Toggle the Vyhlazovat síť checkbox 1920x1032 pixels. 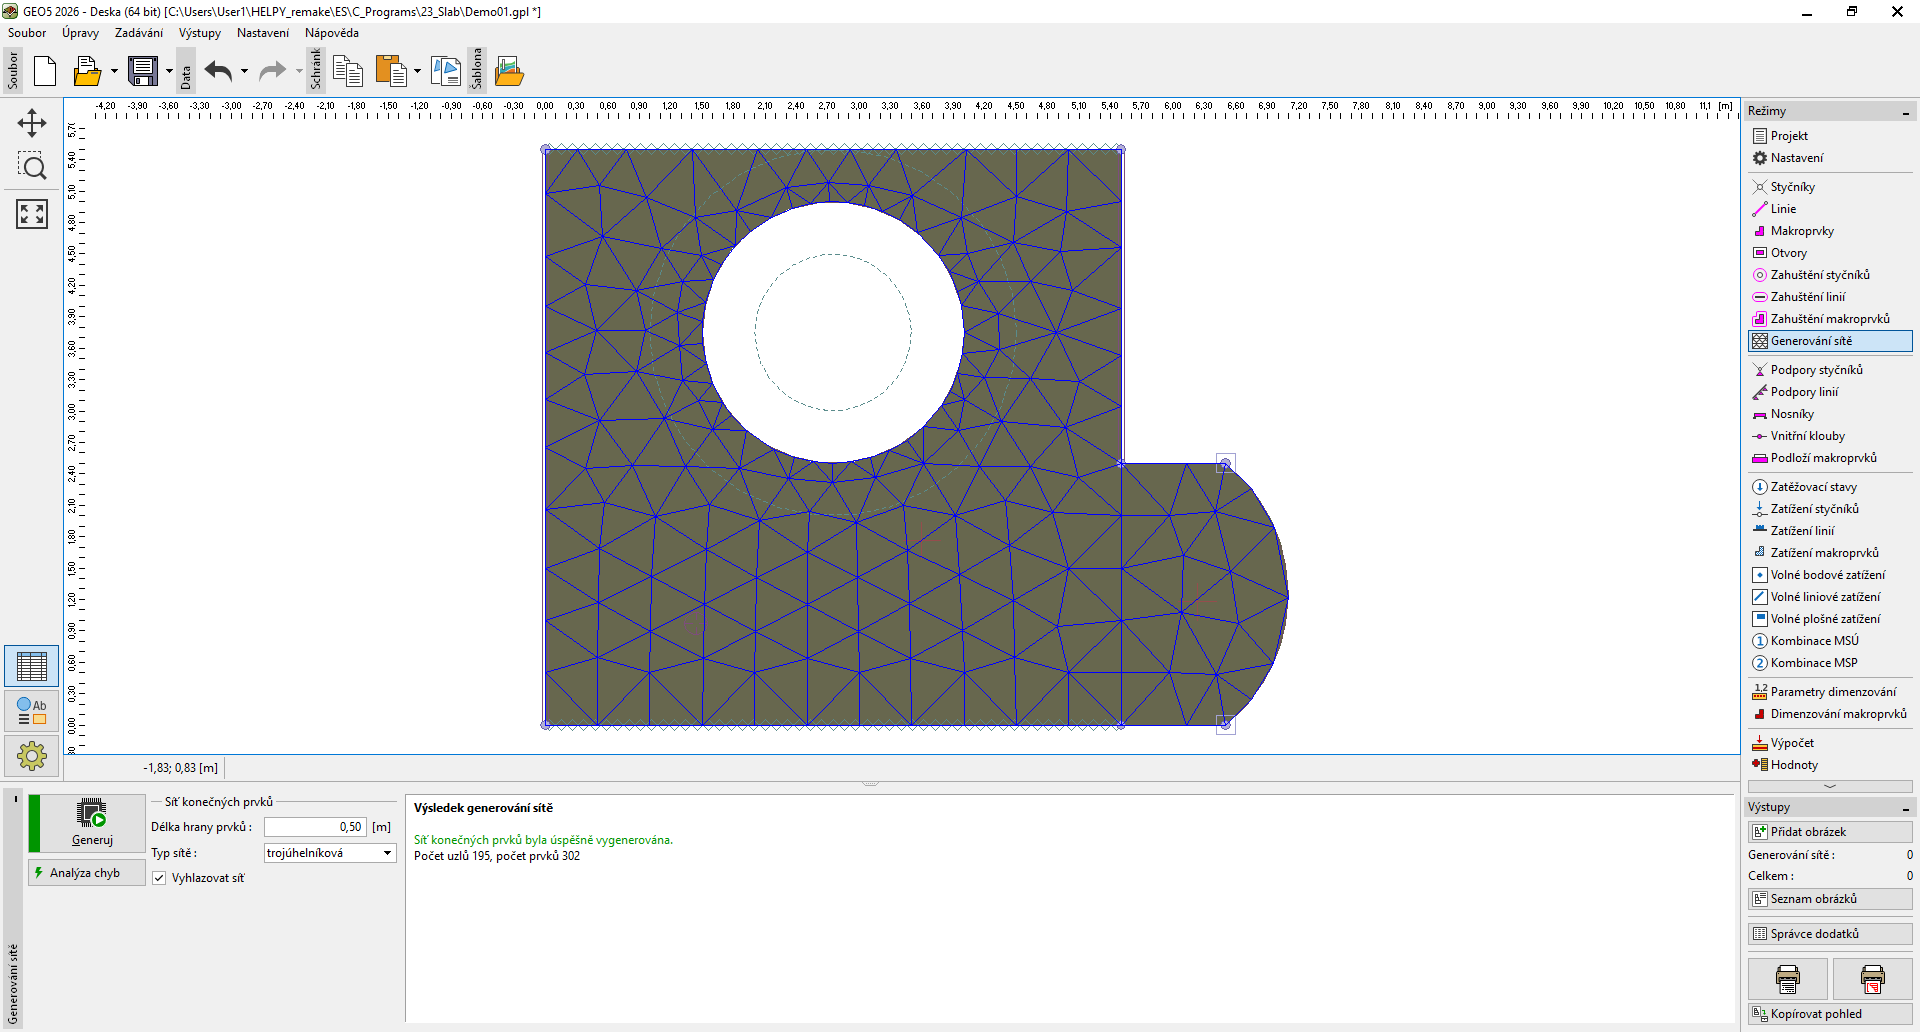point(159,878)
